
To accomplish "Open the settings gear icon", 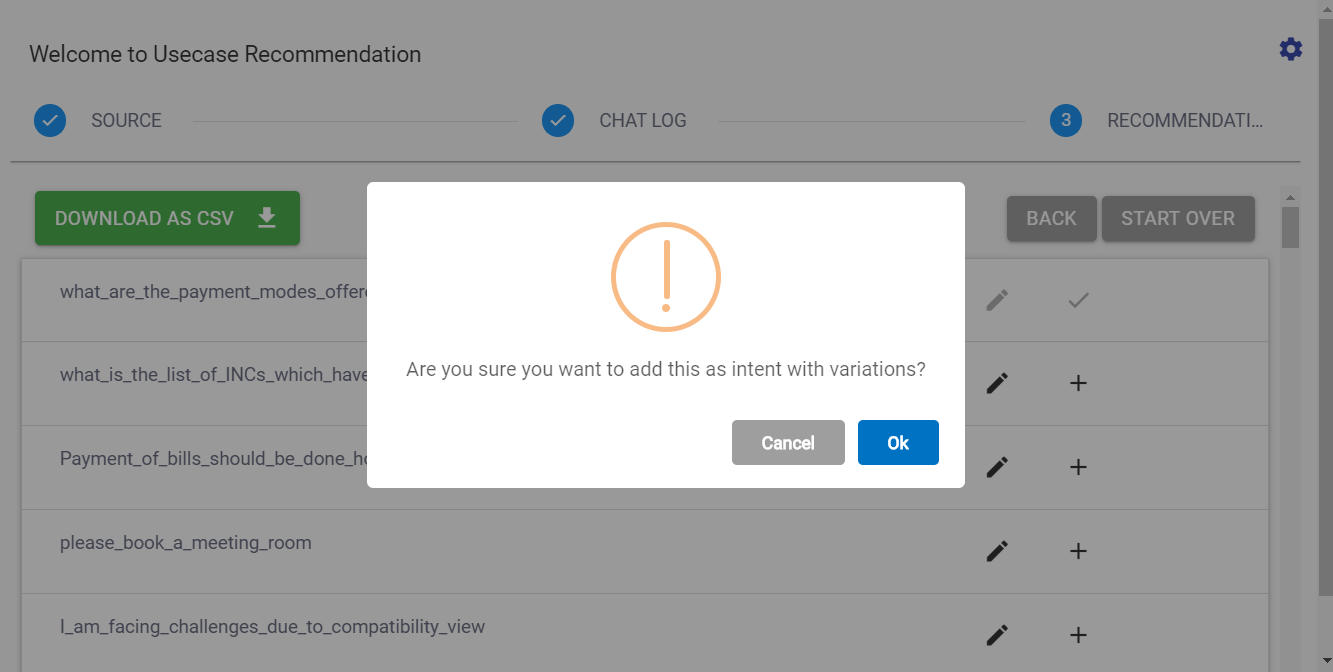I will pos(1291,49).
